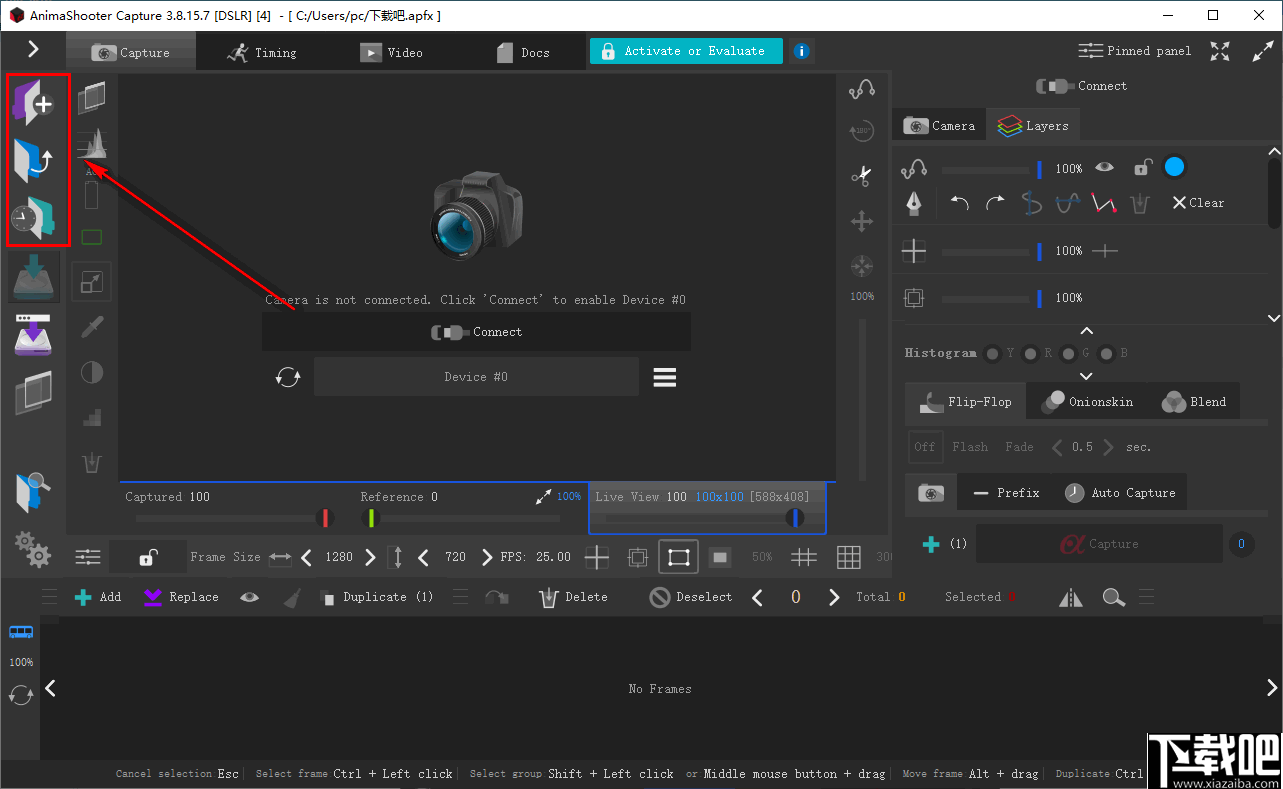This screenshot has width=1283, height=789.
Task: Select the histogram R channel radio
Action: (x=1030, y=353)
